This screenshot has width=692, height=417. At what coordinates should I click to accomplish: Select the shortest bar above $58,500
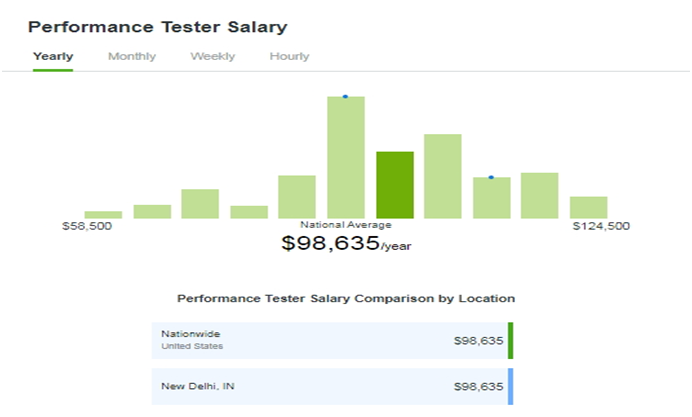click(x=103, y=215)
